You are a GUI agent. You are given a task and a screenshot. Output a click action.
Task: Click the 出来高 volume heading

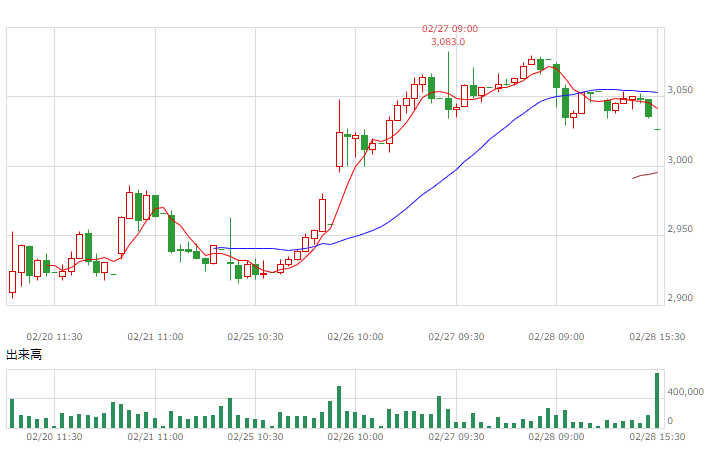[24, 355]
